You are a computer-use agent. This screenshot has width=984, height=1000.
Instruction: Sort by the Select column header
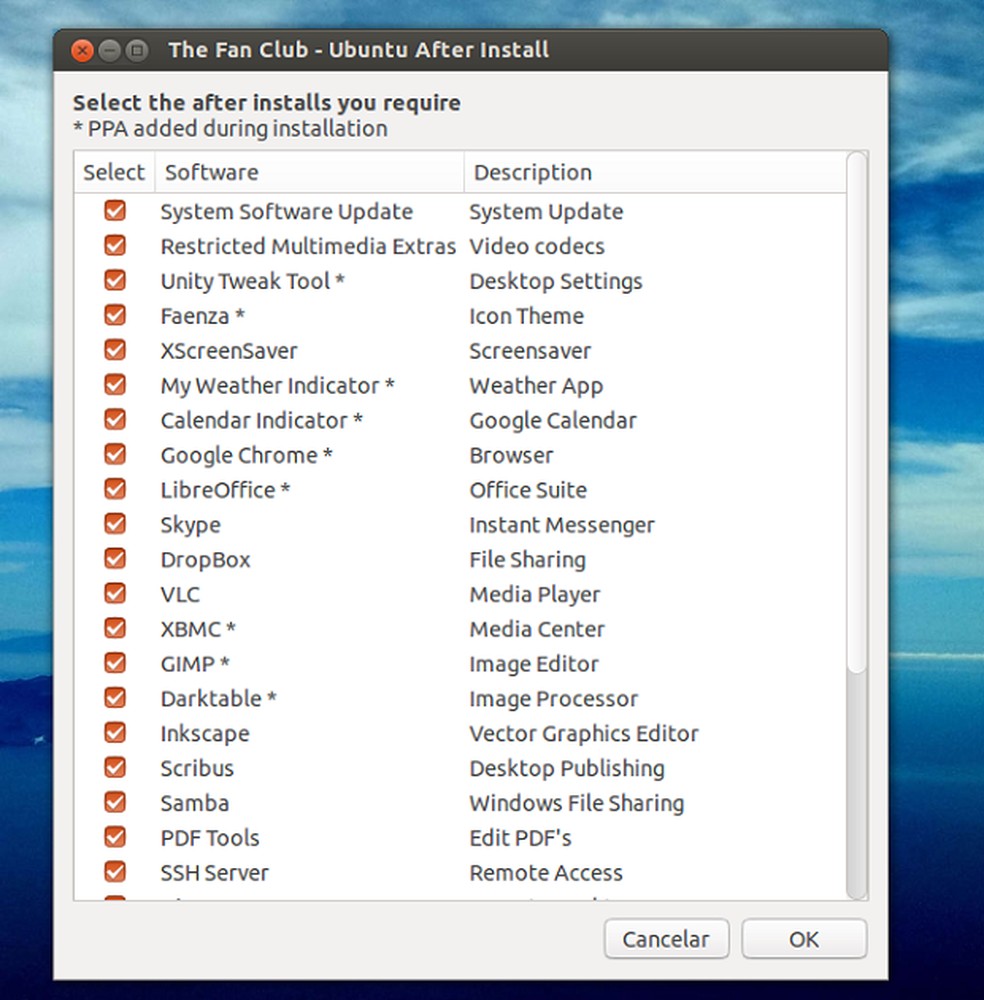(114, 172)
